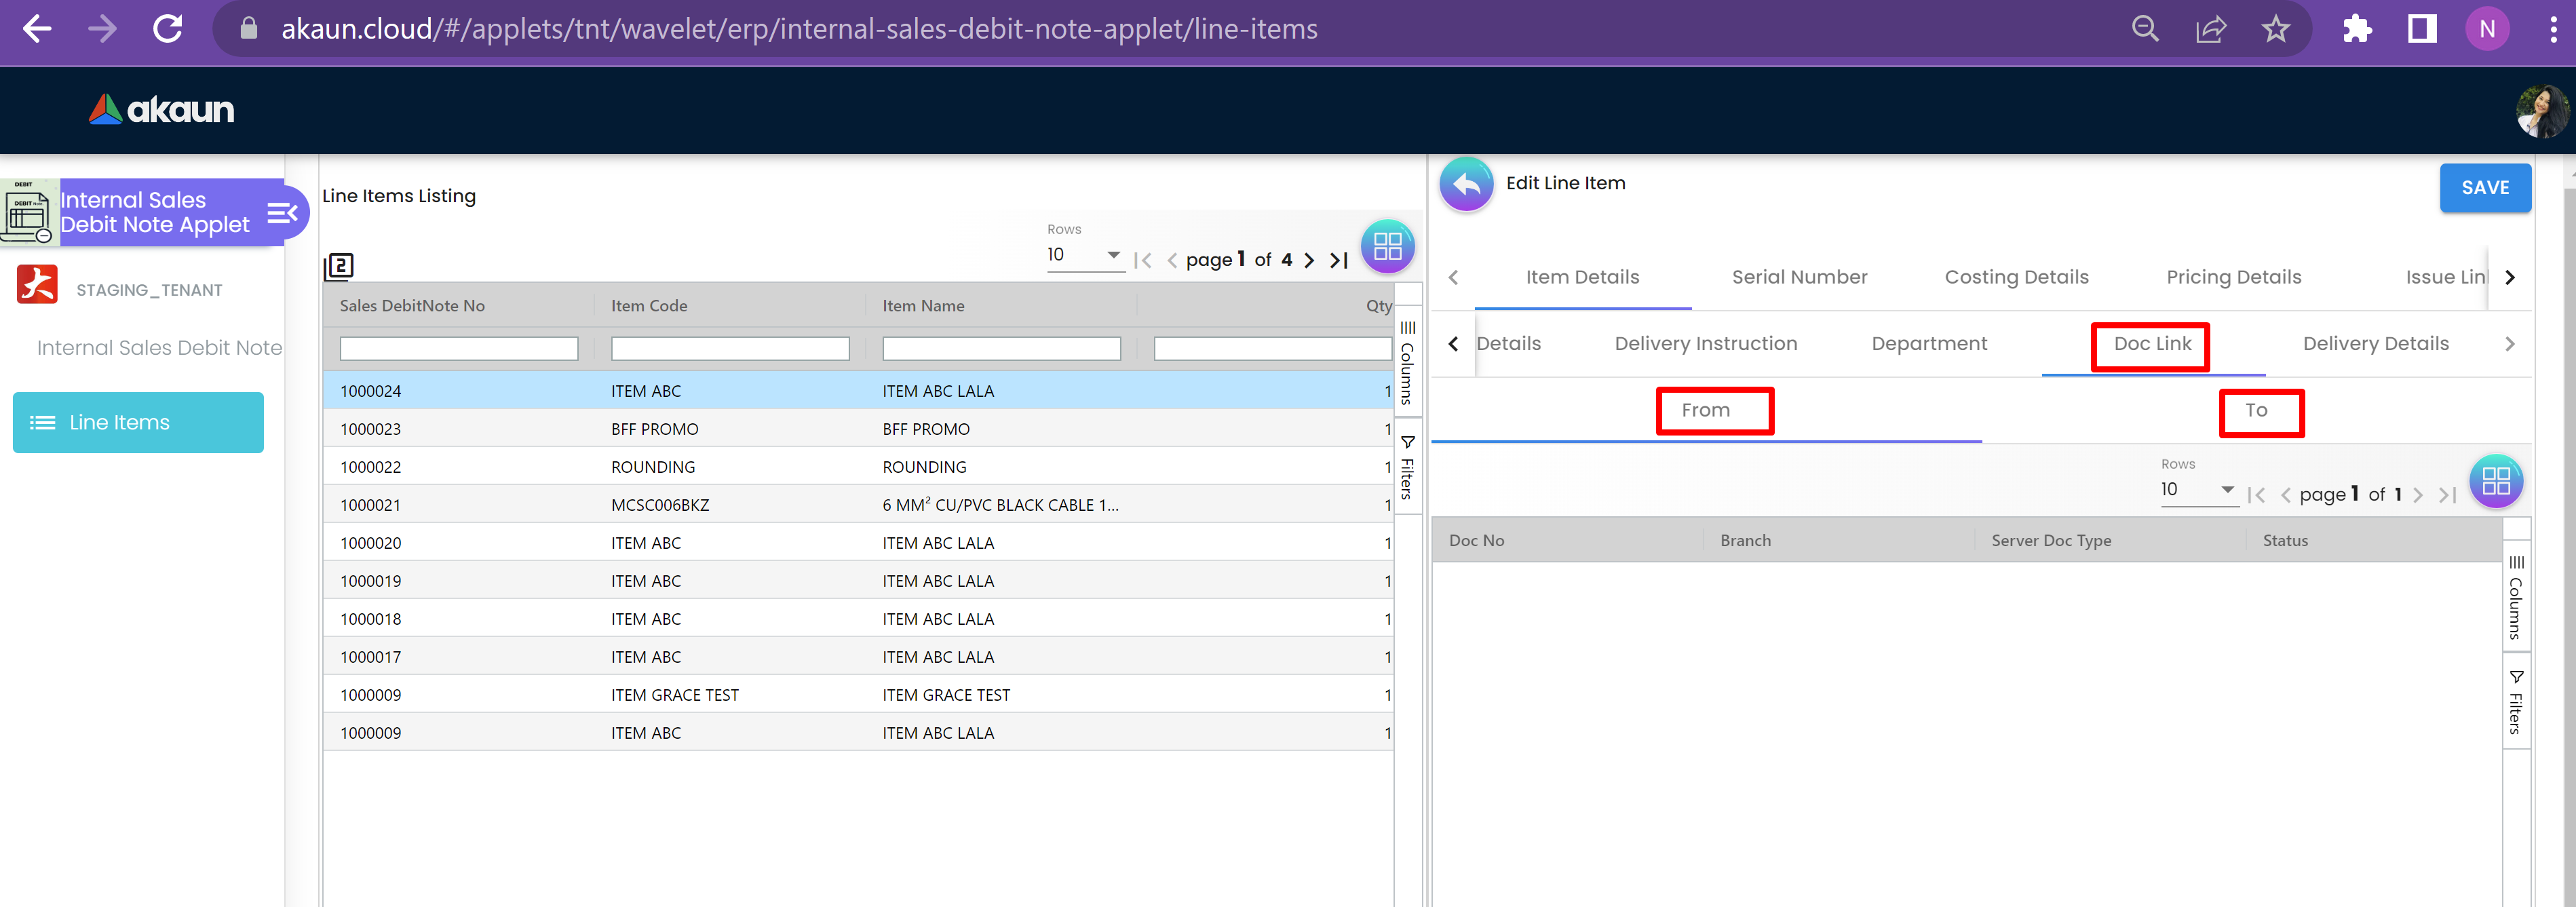2576x907 pixels.
Task: Open the browser extensions puzzle icon
Action: [x=2356, y=29]
